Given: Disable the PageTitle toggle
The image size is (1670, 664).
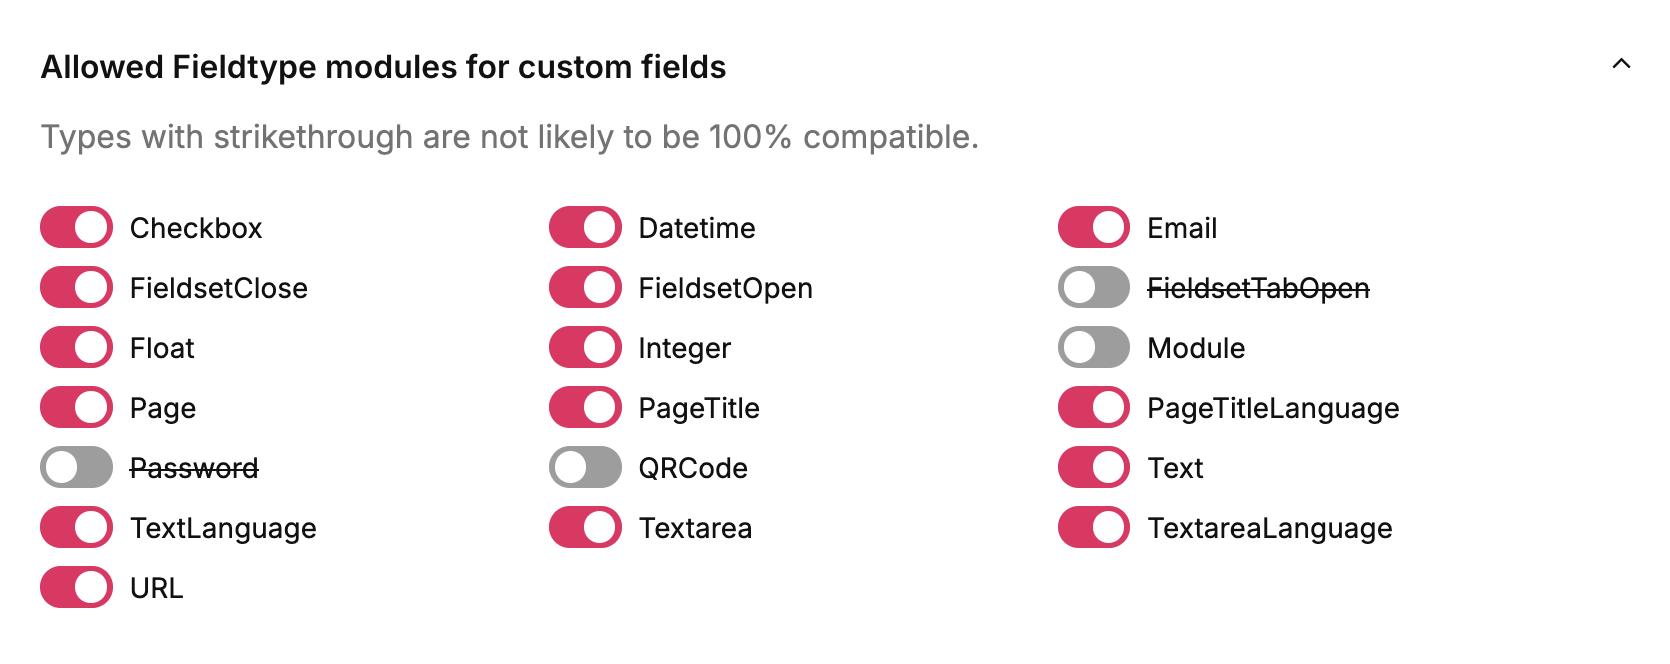Looking at the screenshot, I should coord(585,408).
